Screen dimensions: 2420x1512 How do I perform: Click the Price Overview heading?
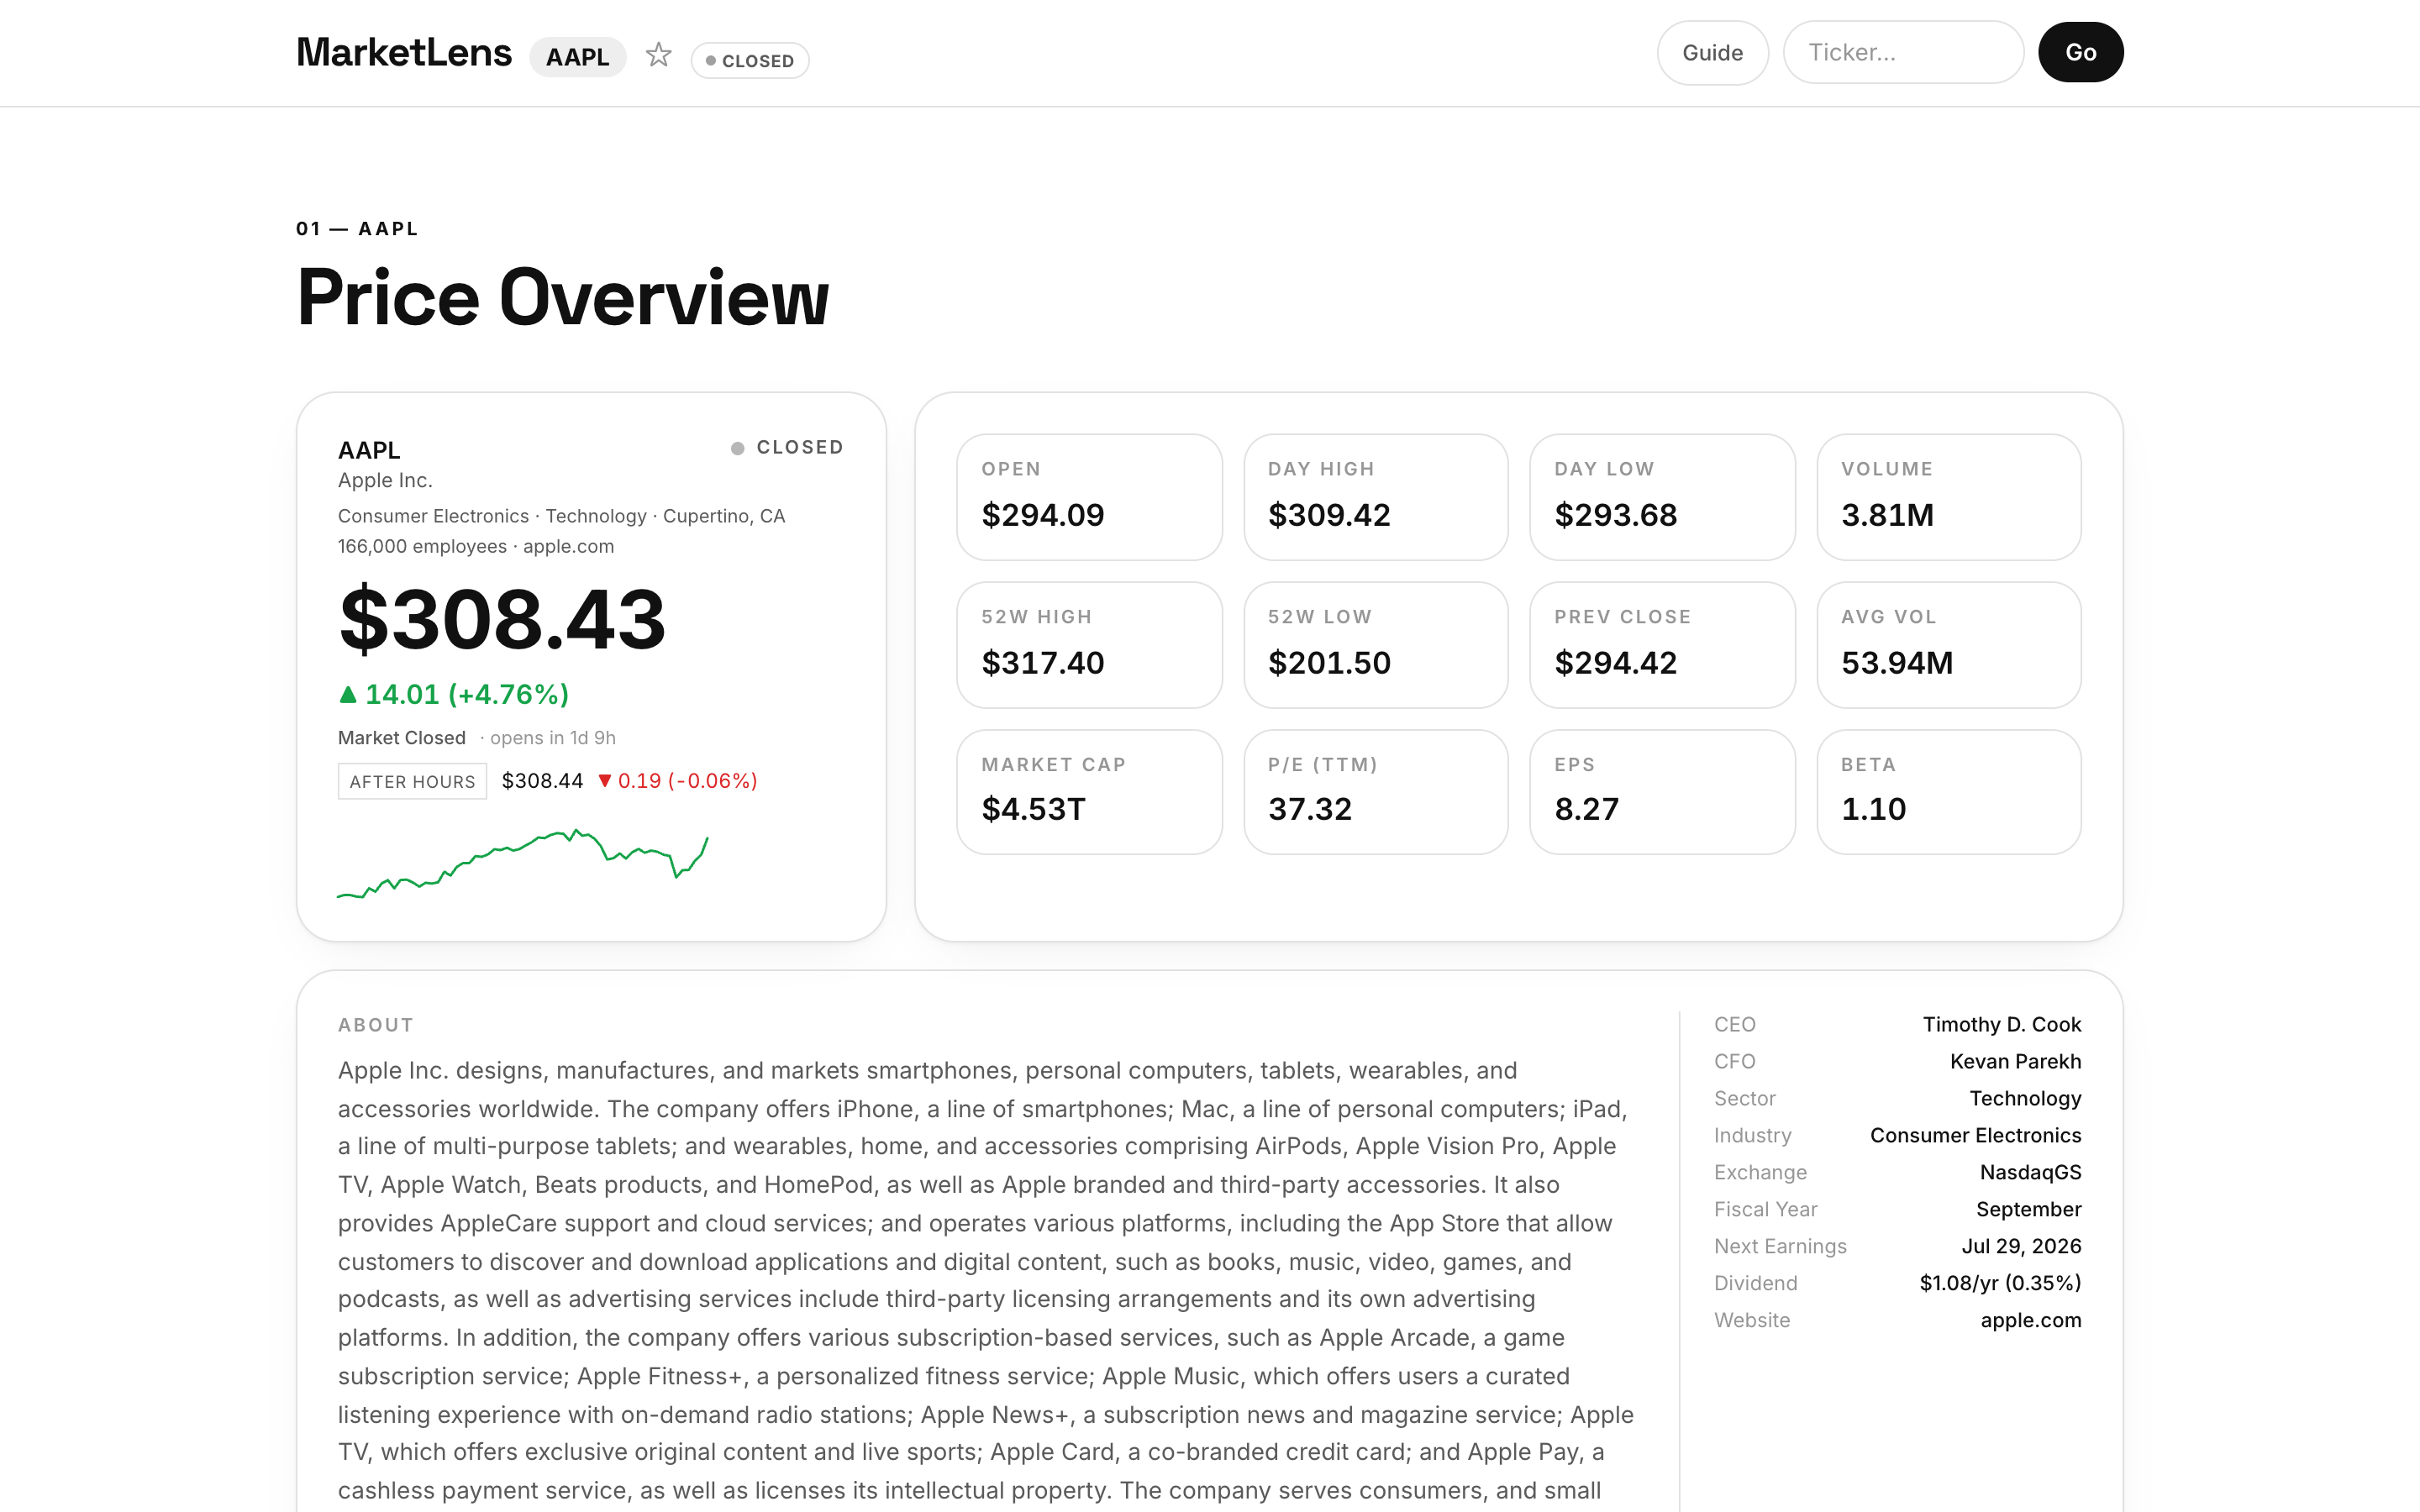tap(563, 298)
